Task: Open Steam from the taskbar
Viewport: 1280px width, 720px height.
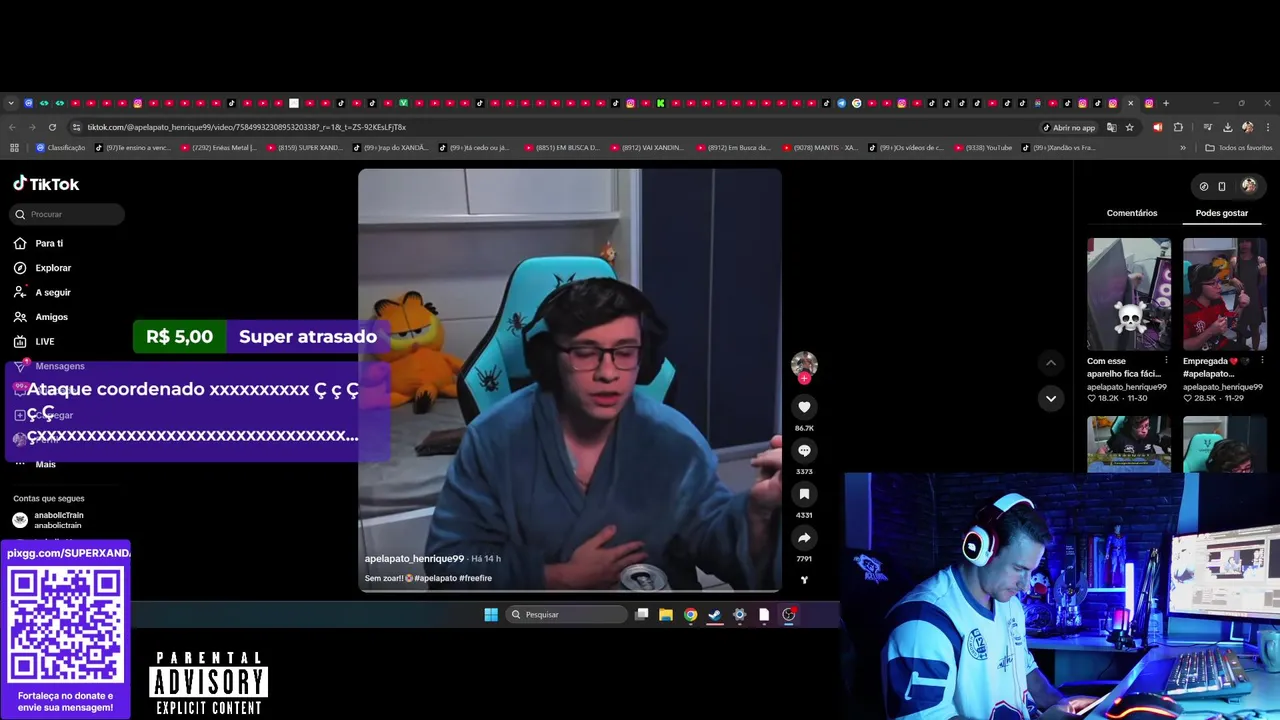Action: coord(715,614)
